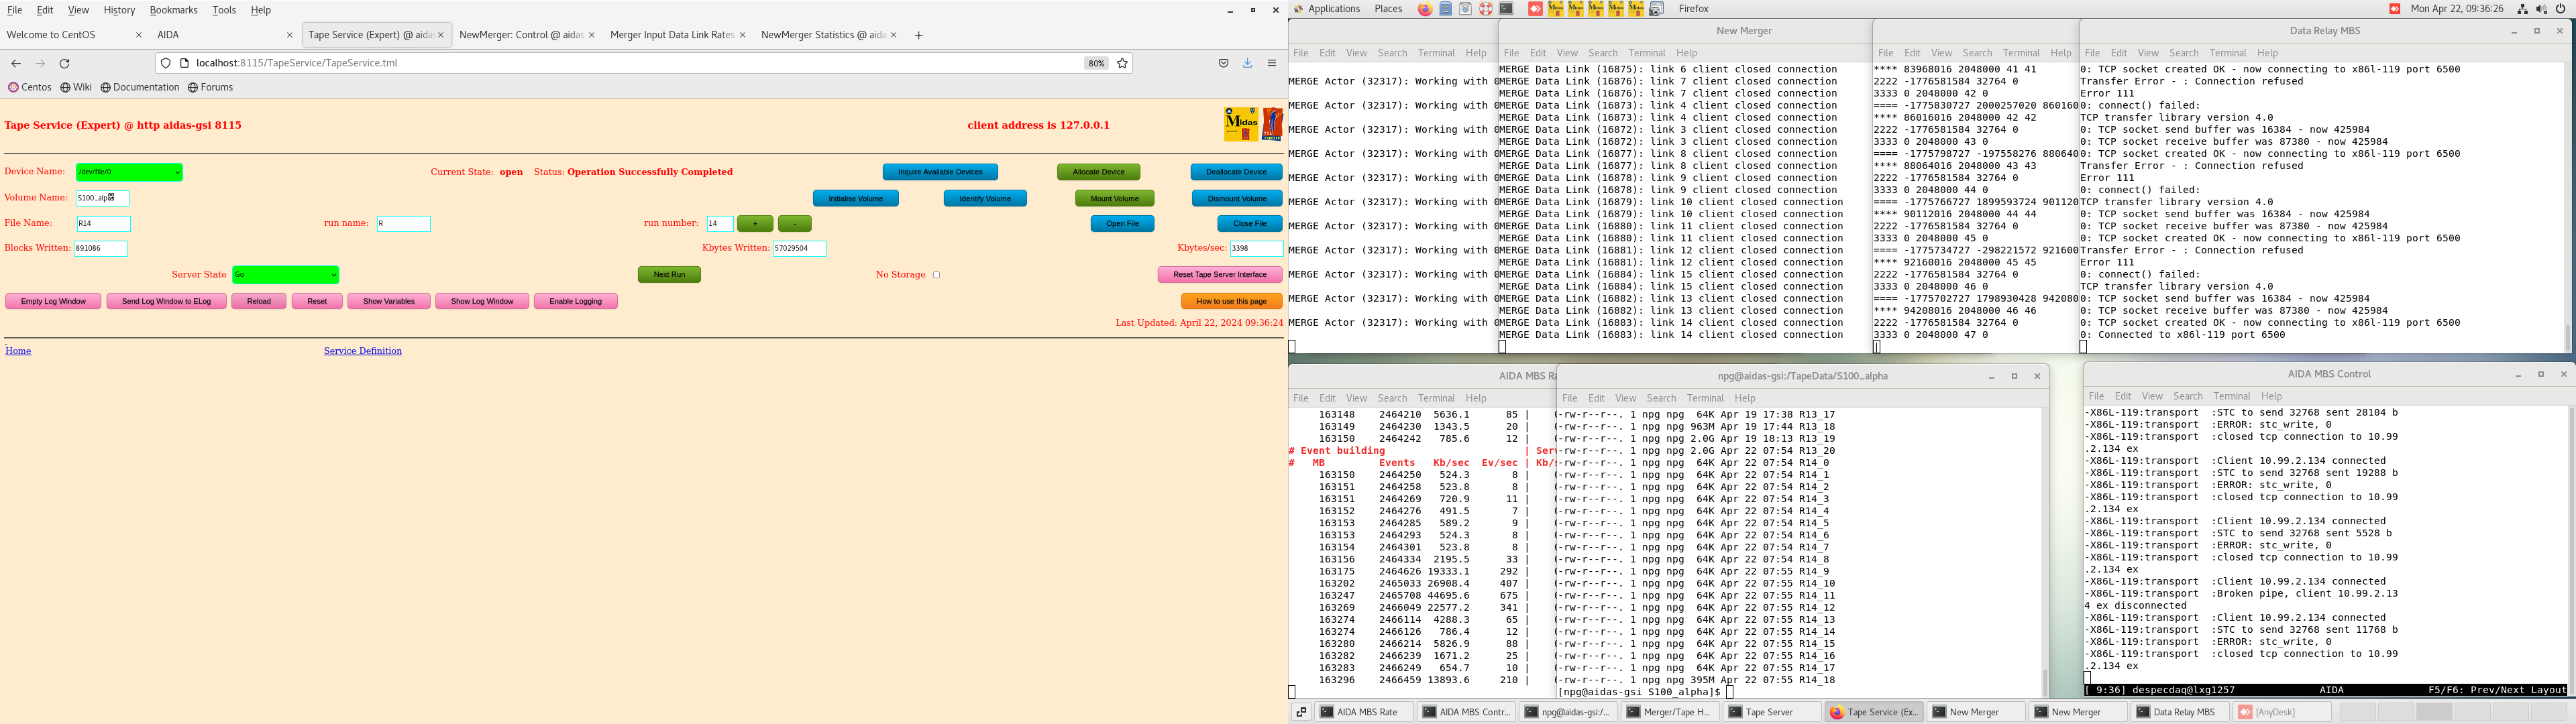Open the Applications menu
This screenshot has height=724, width=2576.
tap(1333, 9)
